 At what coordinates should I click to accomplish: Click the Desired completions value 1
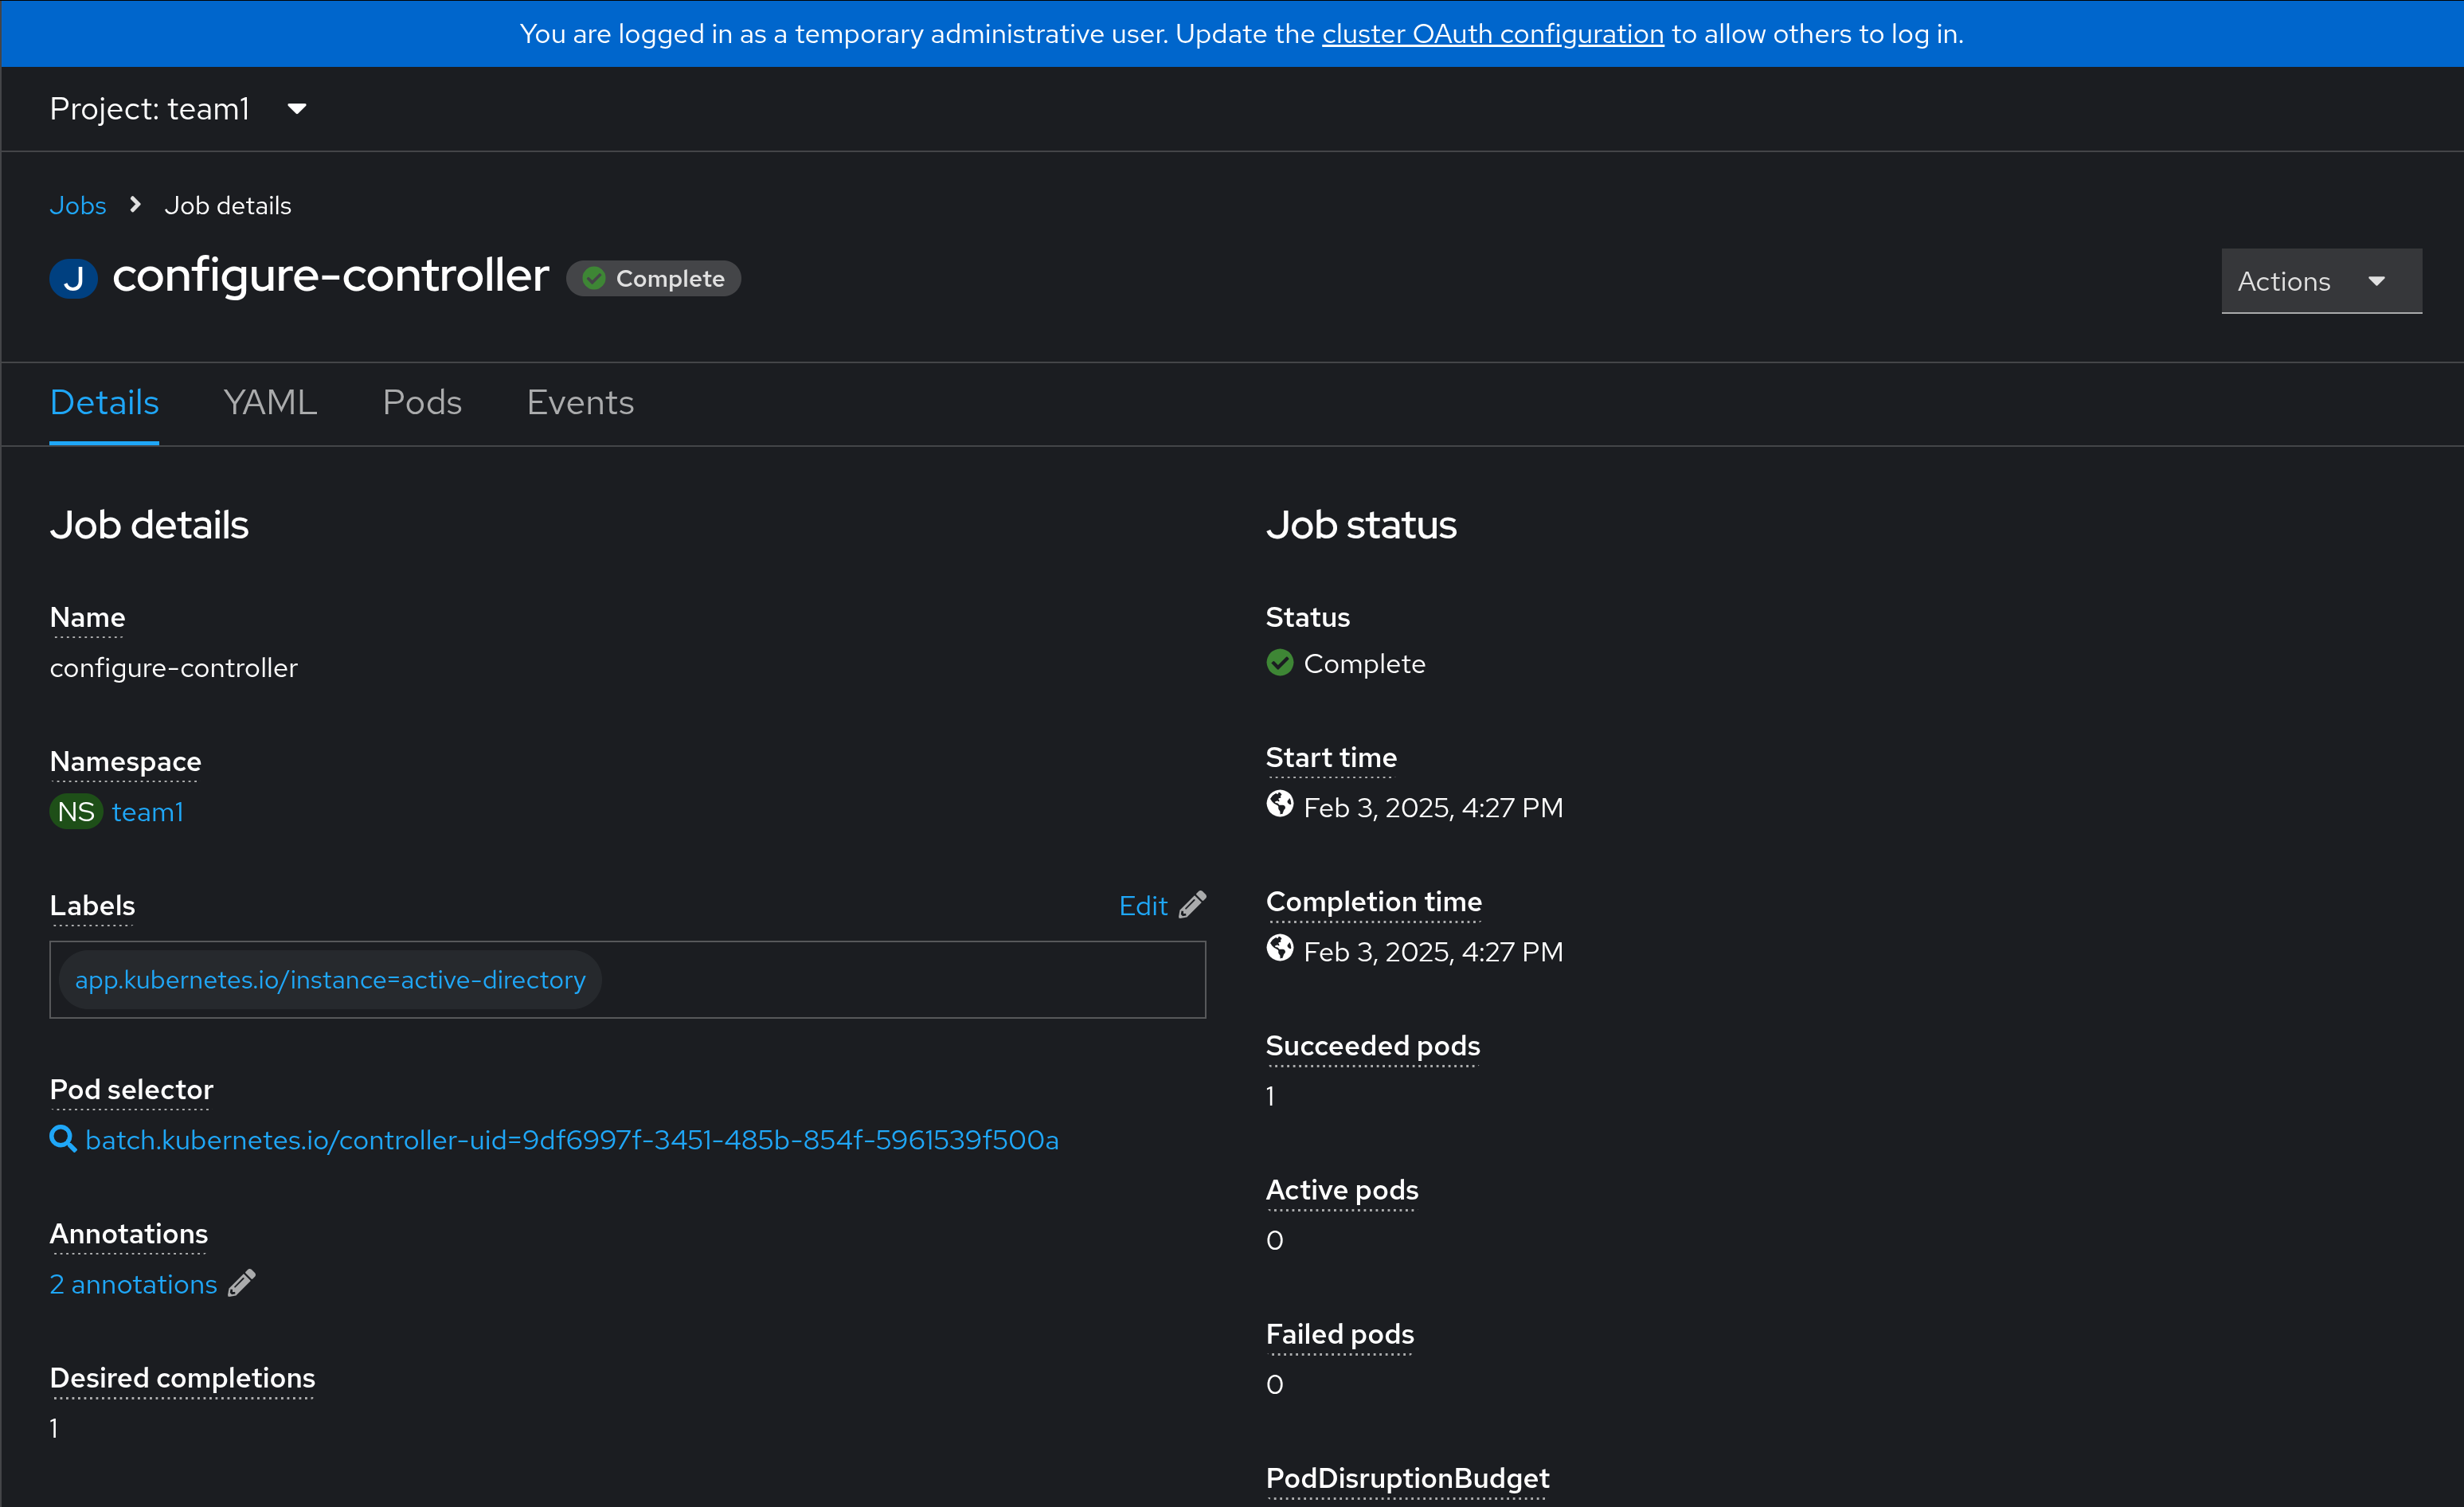tap(54, 1428)
